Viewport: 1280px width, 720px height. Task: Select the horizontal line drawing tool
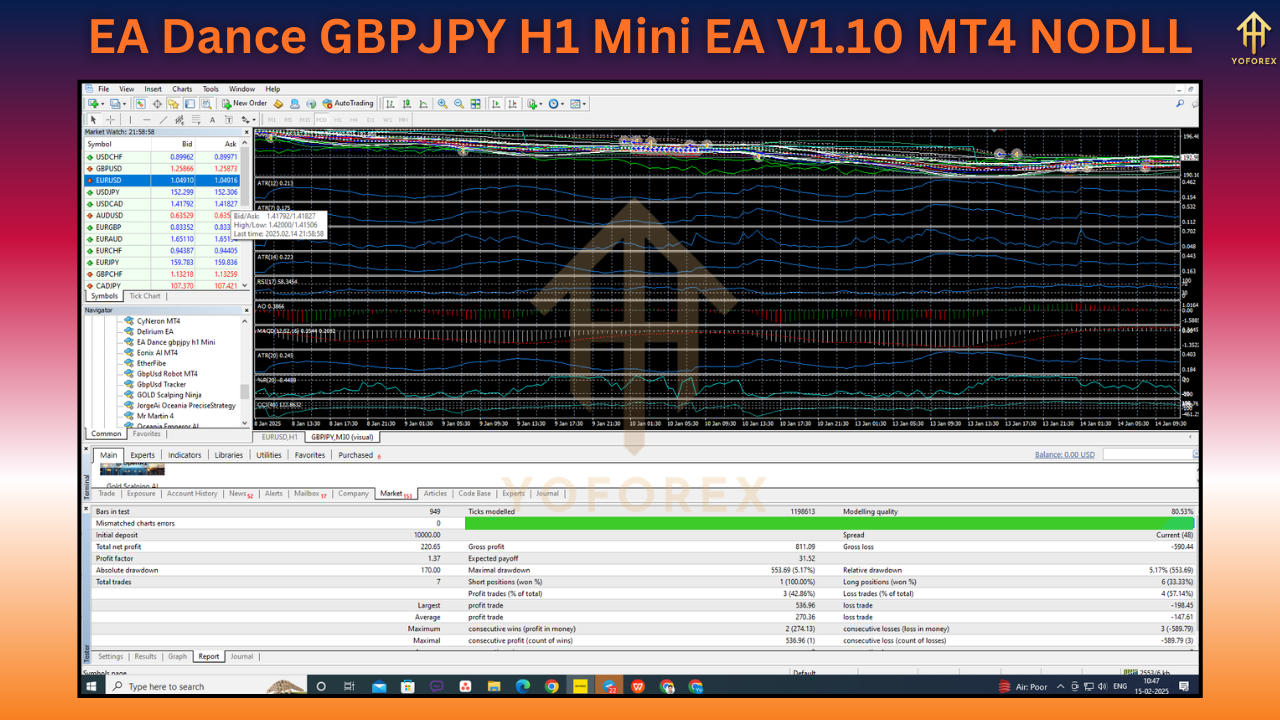[147, 119]
